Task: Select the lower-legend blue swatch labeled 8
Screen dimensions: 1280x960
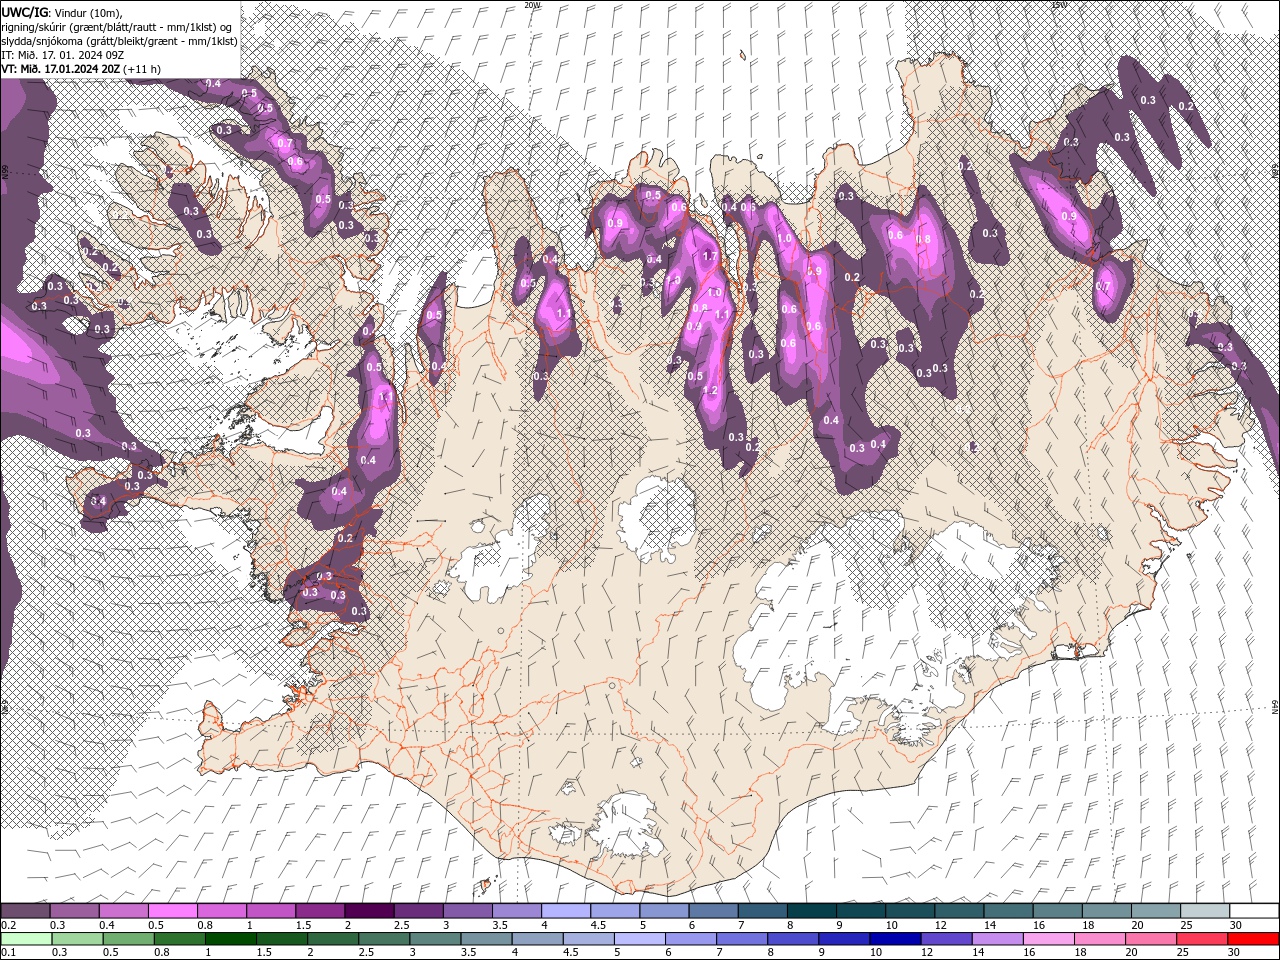Action: [792, 939]
